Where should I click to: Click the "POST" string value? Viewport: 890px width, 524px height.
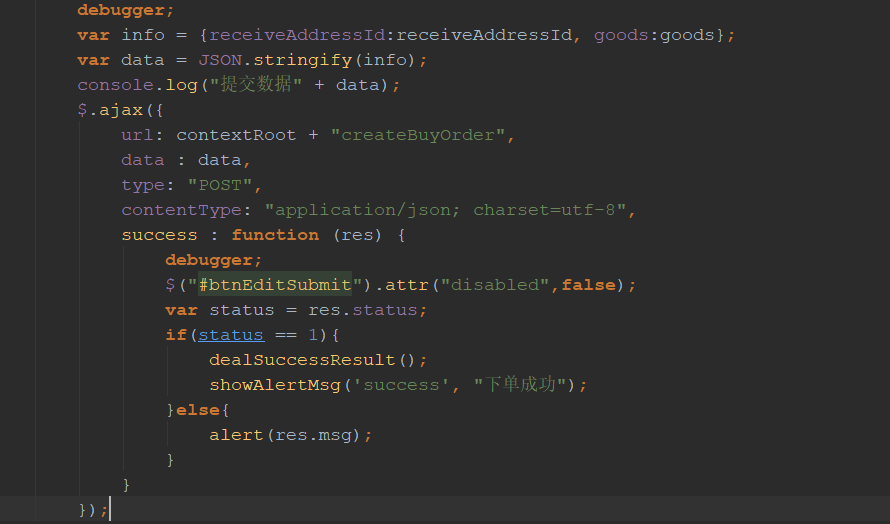click(220, 185)
